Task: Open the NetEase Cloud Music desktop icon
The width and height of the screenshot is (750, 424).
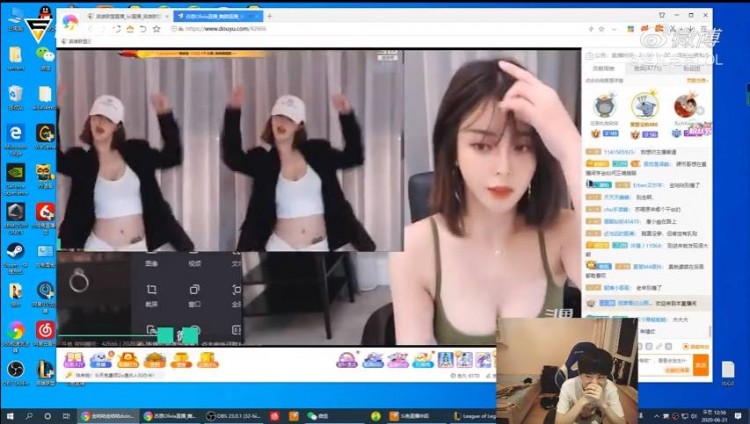Action: [x=45, y=330]
